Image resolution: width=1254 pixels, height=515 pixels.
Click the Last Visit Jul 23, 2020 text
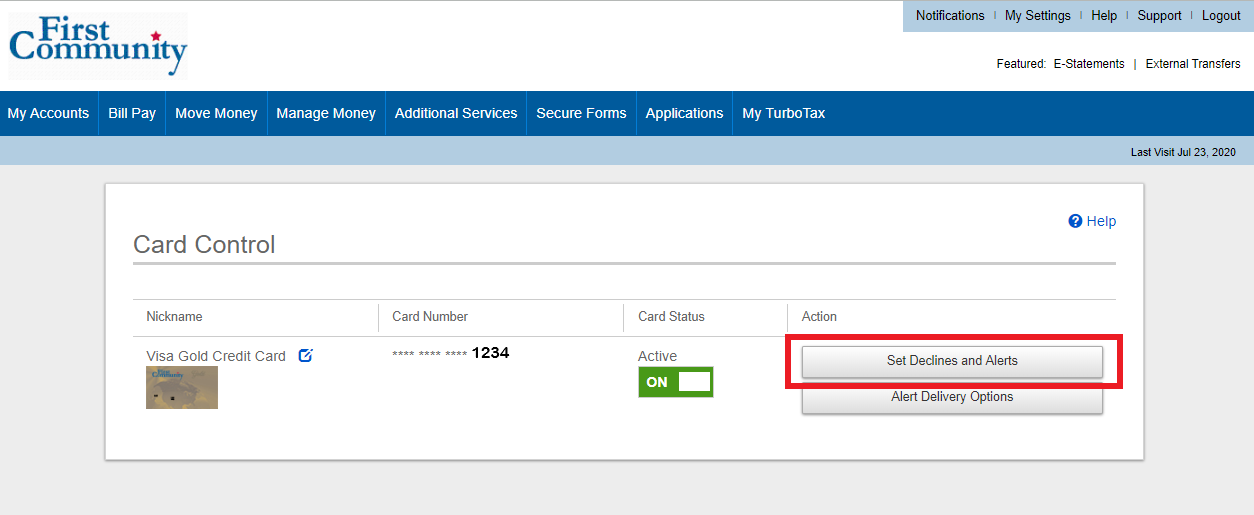(x=1183, y=152)
